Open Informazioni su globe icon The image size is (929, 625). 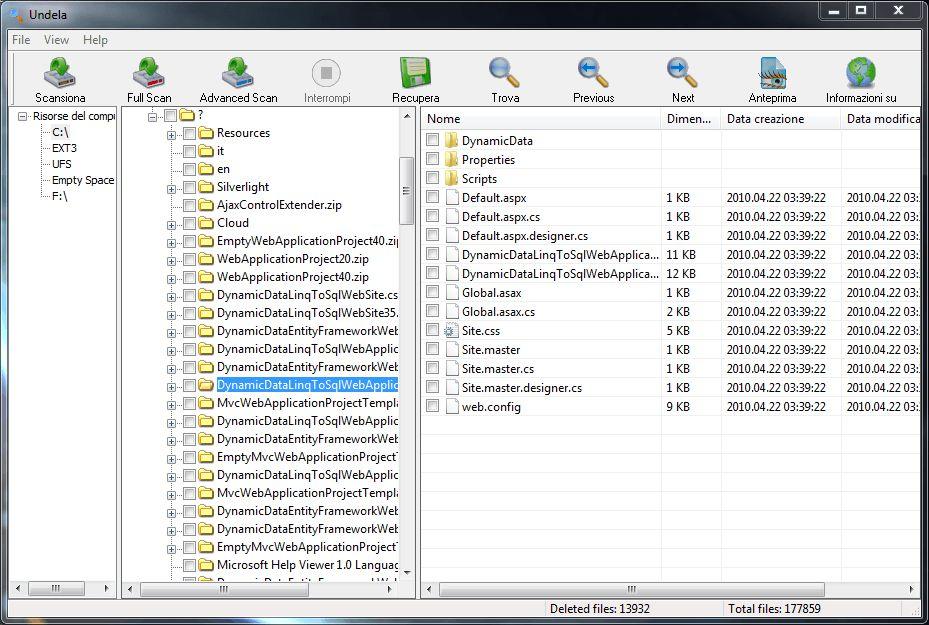point(860,75)
